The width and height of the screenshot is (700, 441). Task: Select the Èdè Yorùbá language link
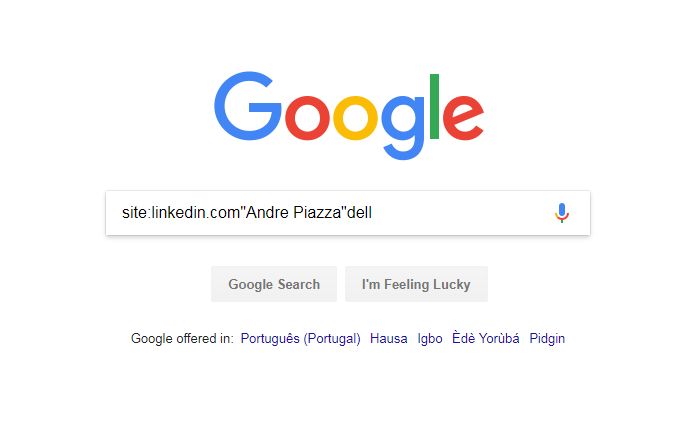point(486,338)
